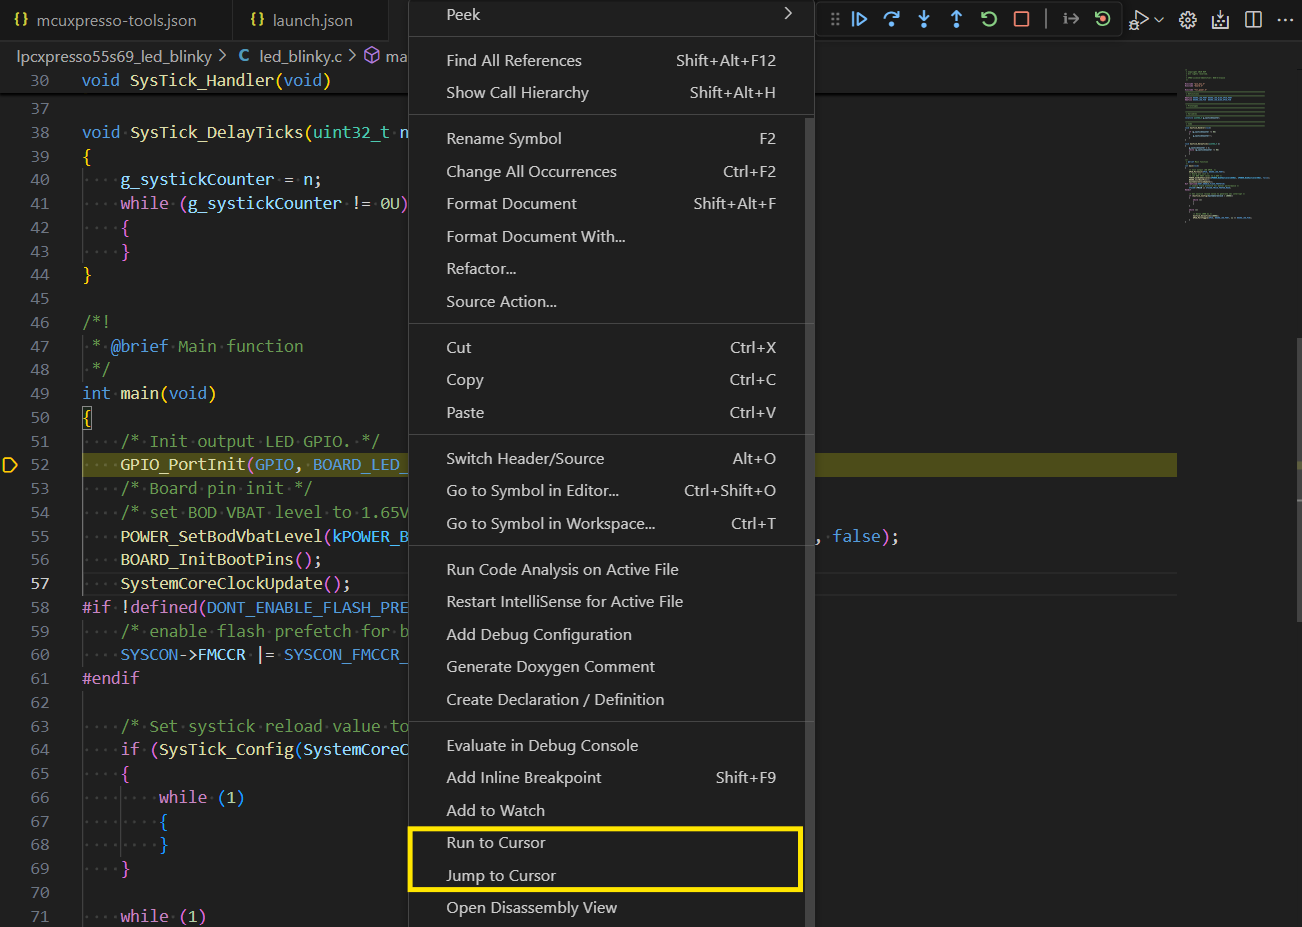Open the Peek submenu chevron
Screen dimensions: 1302x927
click(789, 14)
